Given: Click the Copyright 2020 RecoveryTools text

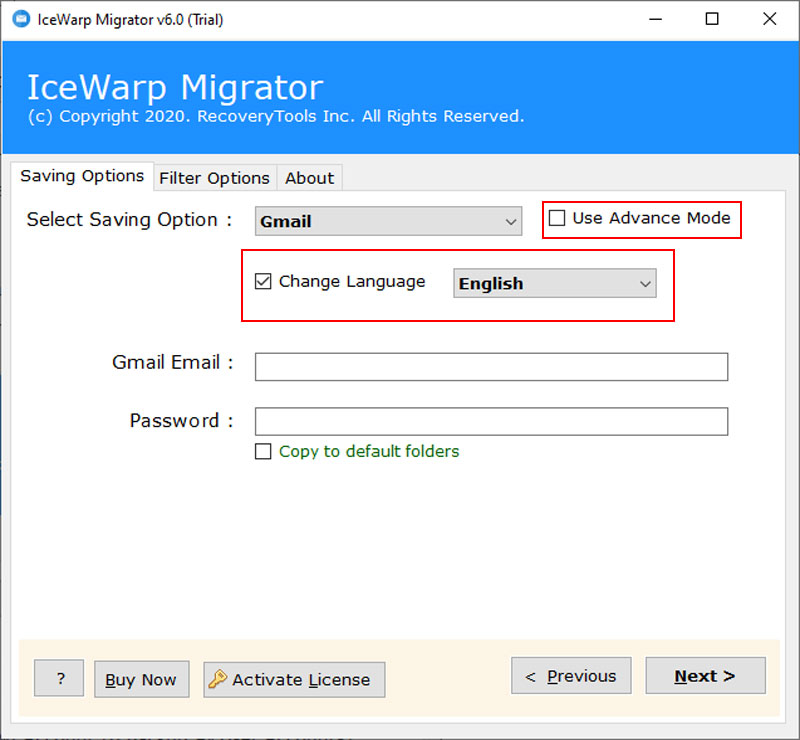Looking at the screenshot, I should pyautogui.click(x=276, y=116).
